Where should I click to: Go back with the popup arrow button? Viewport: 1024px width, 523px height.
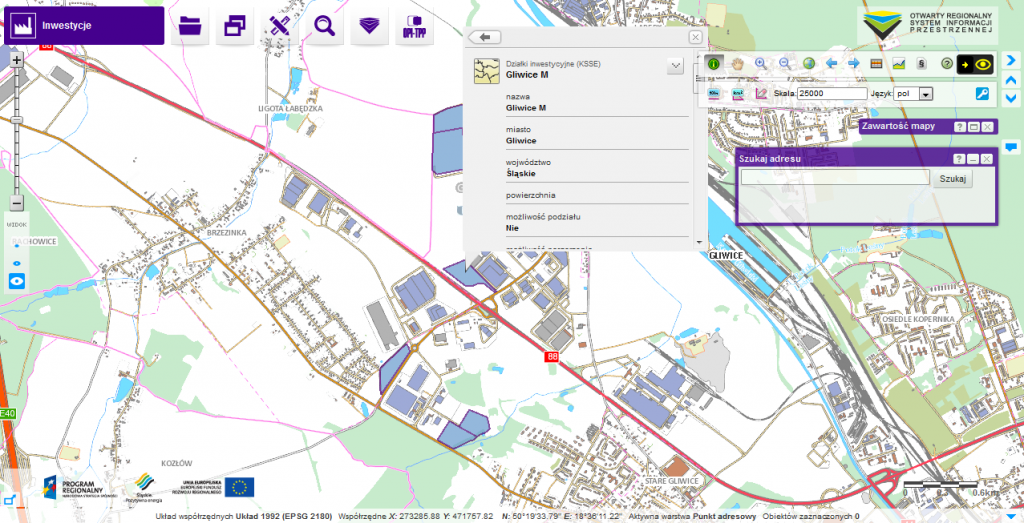point(485,37)
